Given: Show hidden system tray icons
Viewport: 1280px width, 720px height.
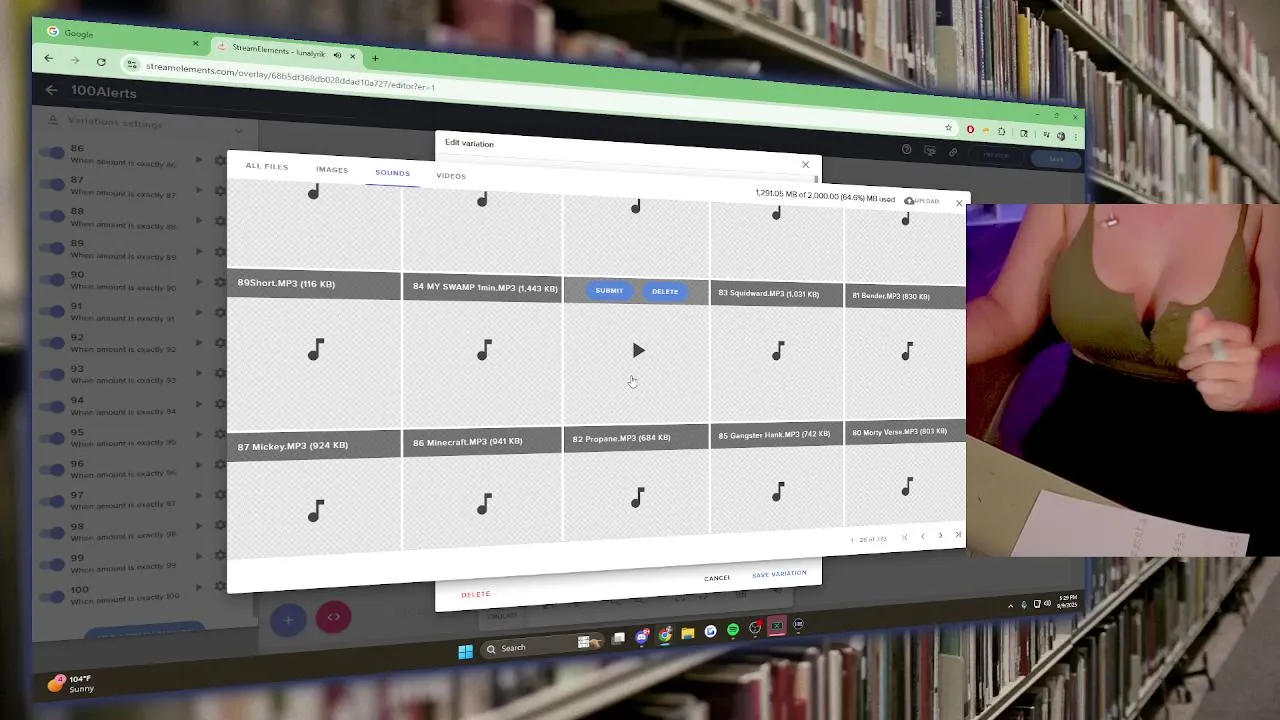Looking at the screenshot, I should point(1010,605).
